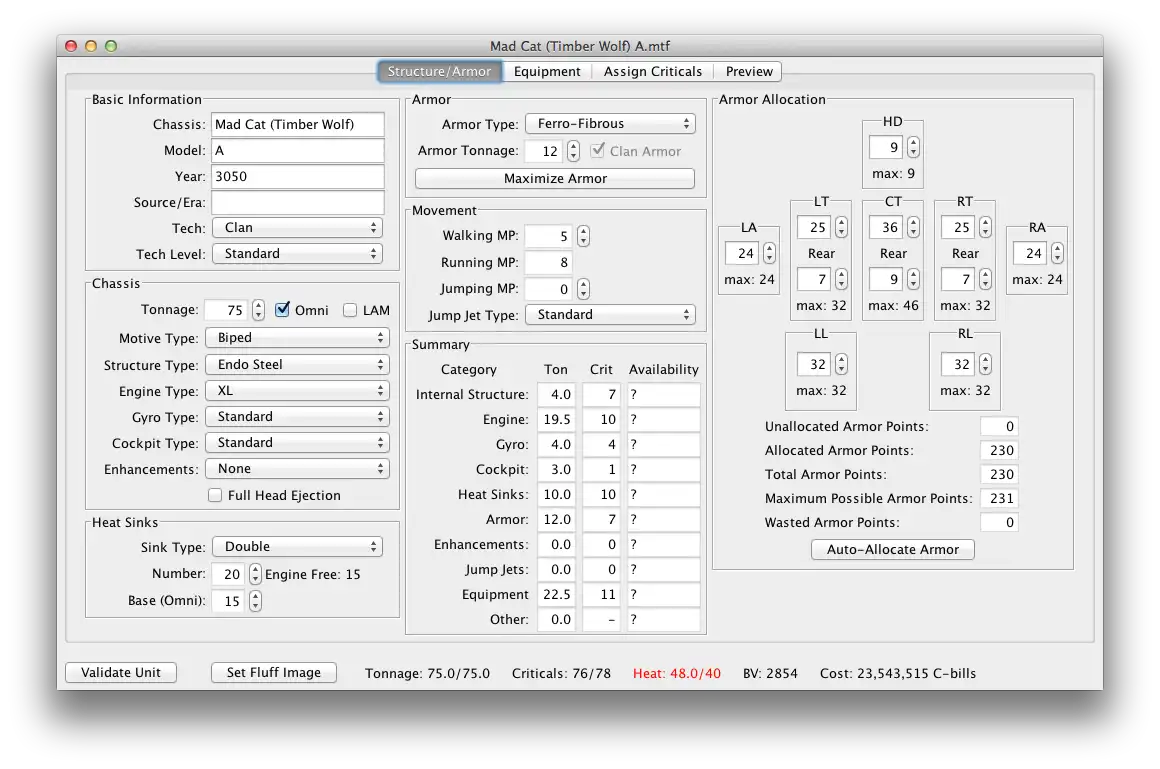Adjust the heat sink Number stepper
Screen dimensions: 1160x769
pyautogui.click(x=255, y=574)
